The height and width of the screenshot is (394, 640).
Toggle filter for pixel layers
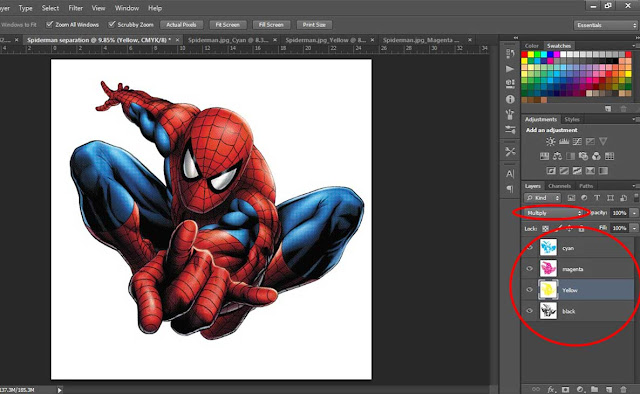[571, 198]
